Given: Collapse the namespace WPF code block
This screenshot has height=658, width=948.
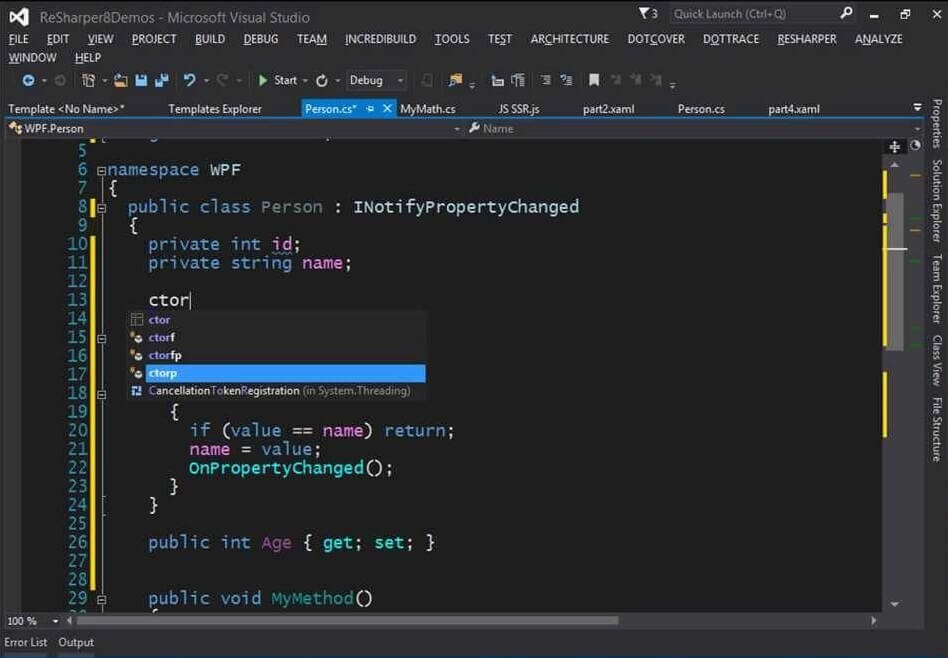Looking at the screenshot, I should pyautogui.click(x=102, y=171).
